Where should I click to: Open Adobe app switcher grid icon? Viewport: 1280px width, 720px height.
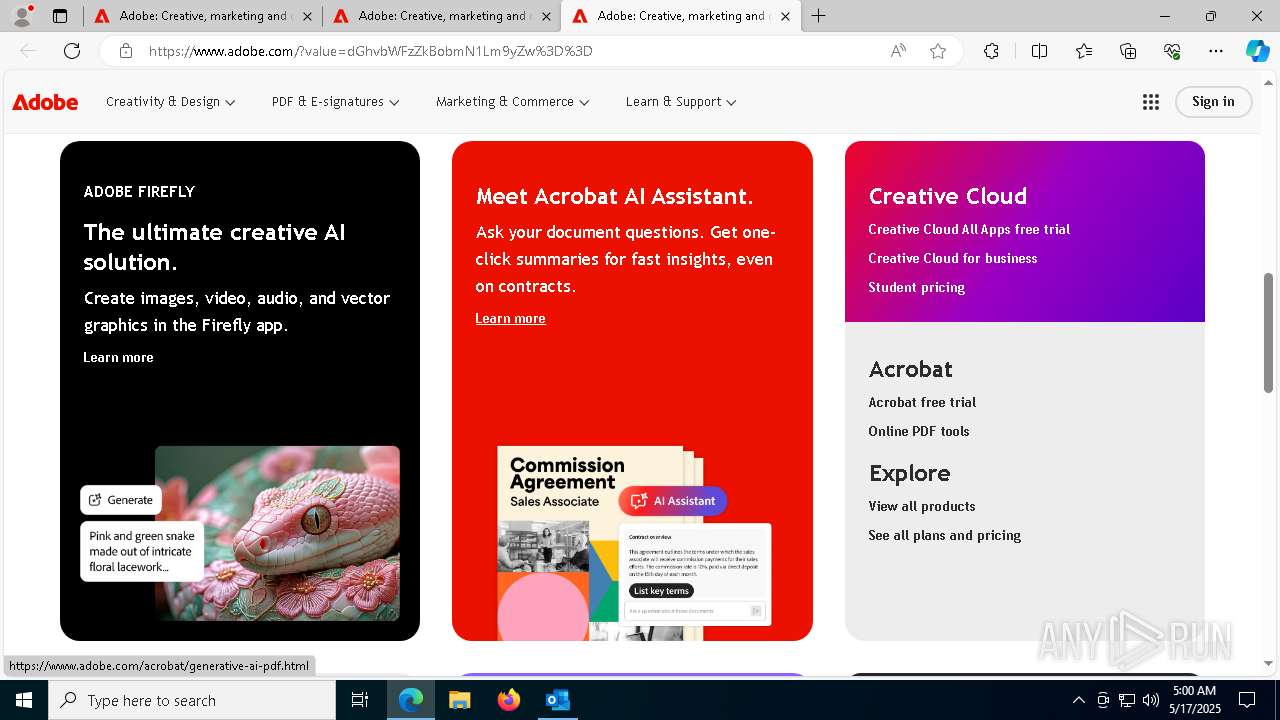coord(1151,101)
